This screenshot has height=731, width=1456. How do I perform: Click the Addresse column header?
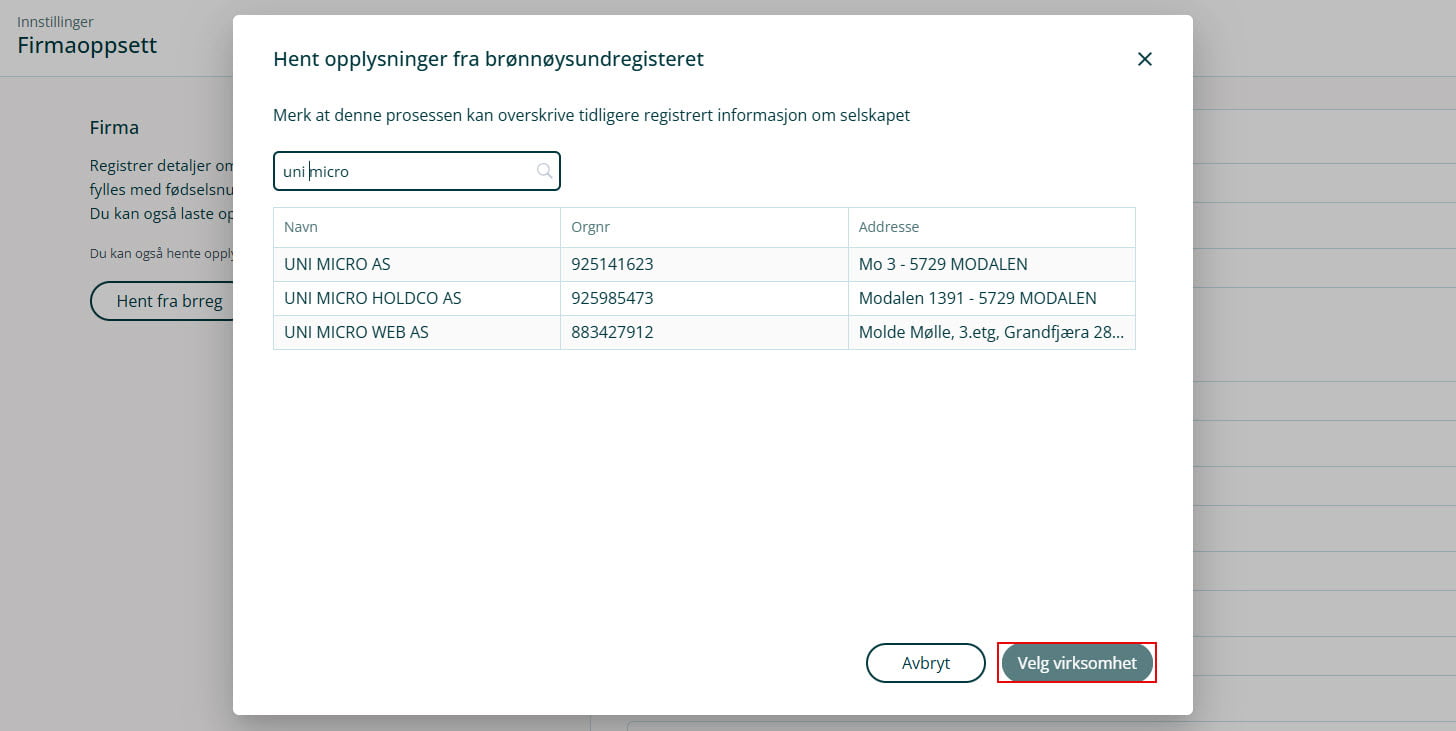(x=888, y=227)
